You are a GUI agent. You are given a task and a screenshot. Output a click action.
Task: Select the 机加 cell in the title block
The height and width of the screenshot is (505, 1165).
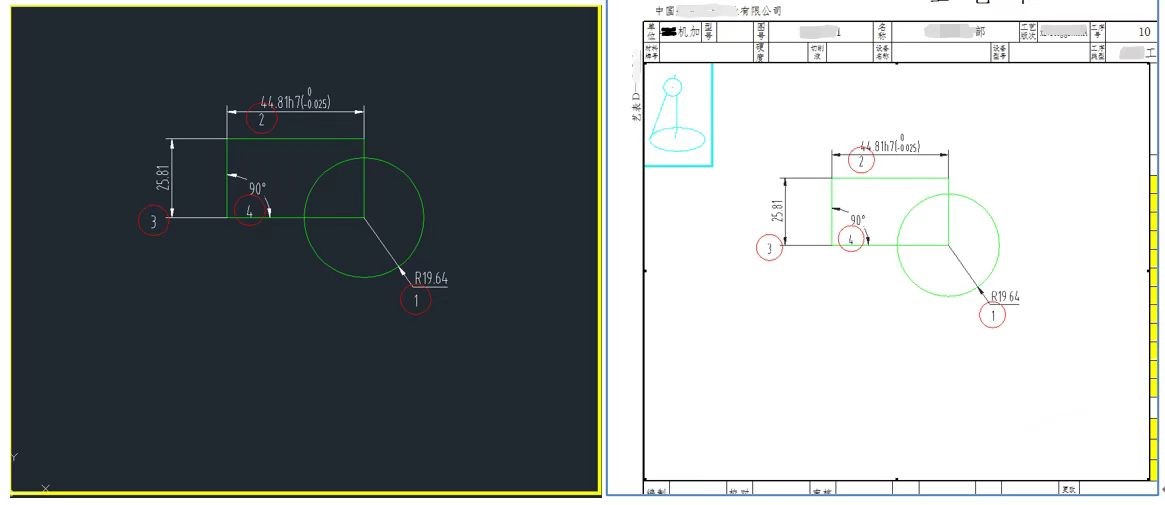pos(689,32)
